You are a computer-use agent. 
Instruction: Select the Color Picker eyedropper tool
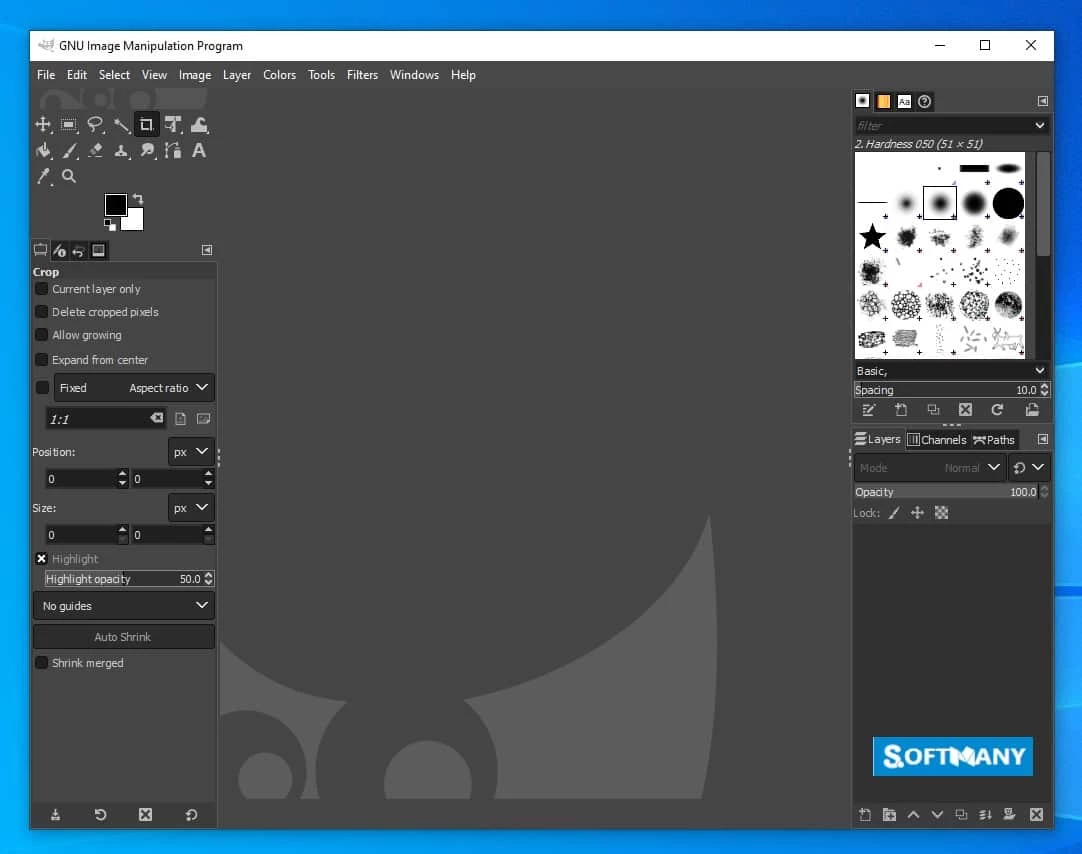tap(43, 176)
